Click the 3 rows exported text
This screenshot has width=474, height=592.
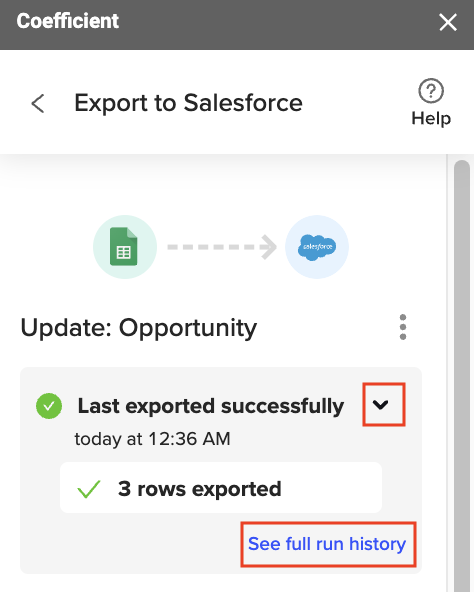coord(200,489)
